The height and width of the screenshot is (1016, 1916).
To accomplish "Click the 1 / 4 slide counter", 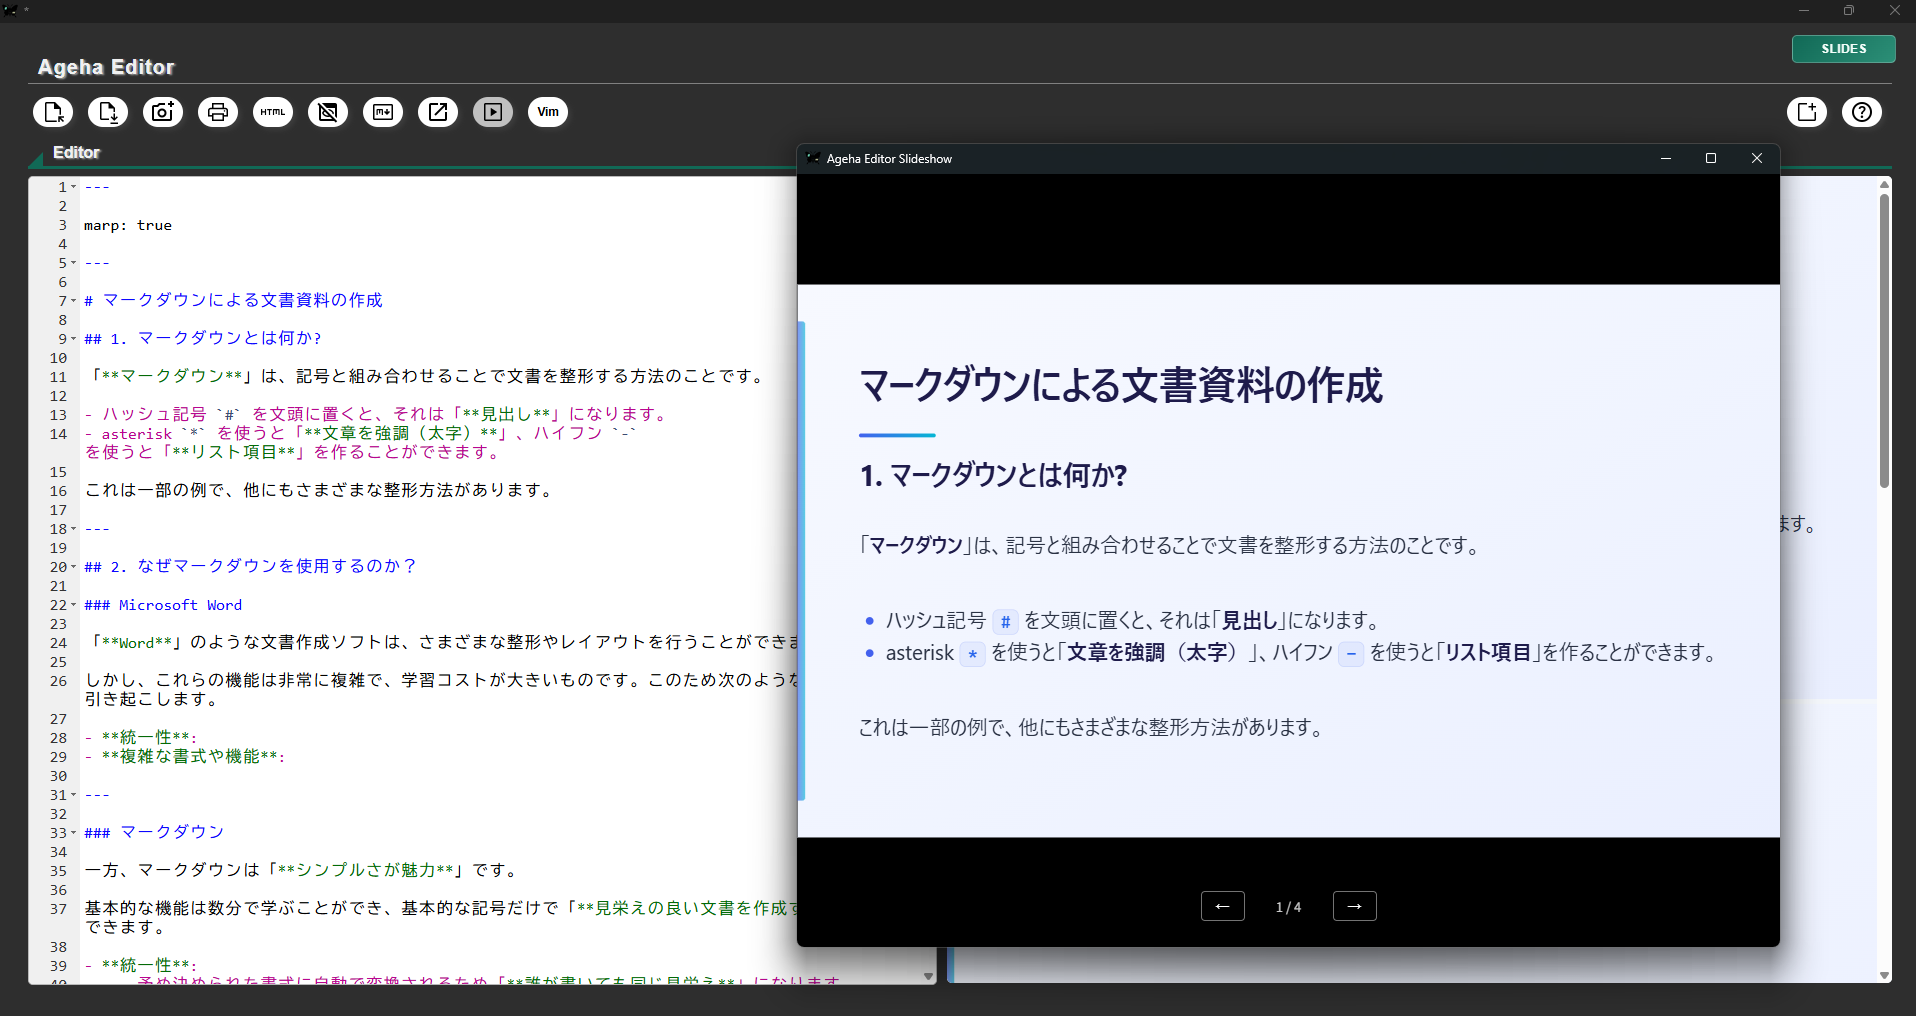I will [1289, 907].
